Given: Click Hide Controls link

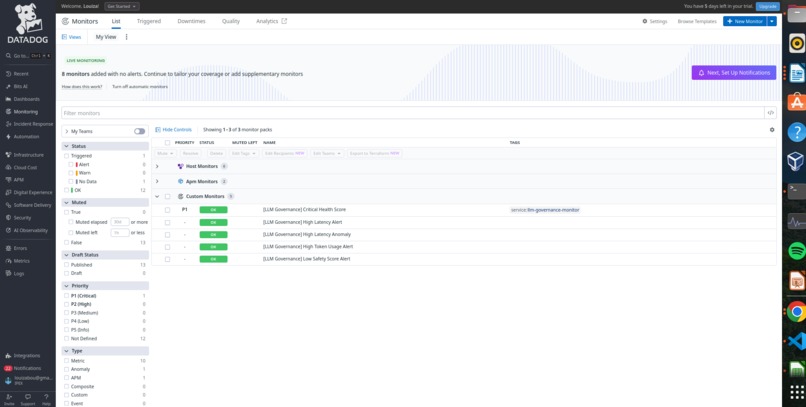Looking at the screenshot, I should point(173,130).
